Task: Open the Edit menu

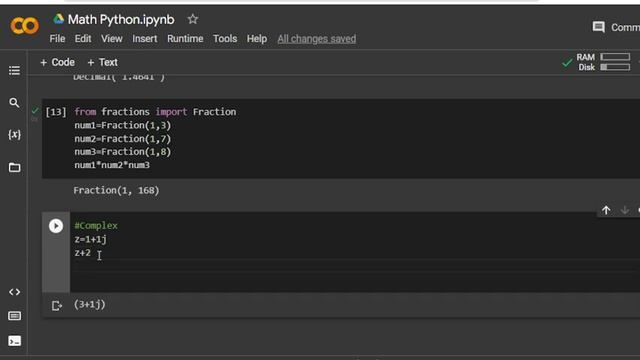Action: click(83, 39)
